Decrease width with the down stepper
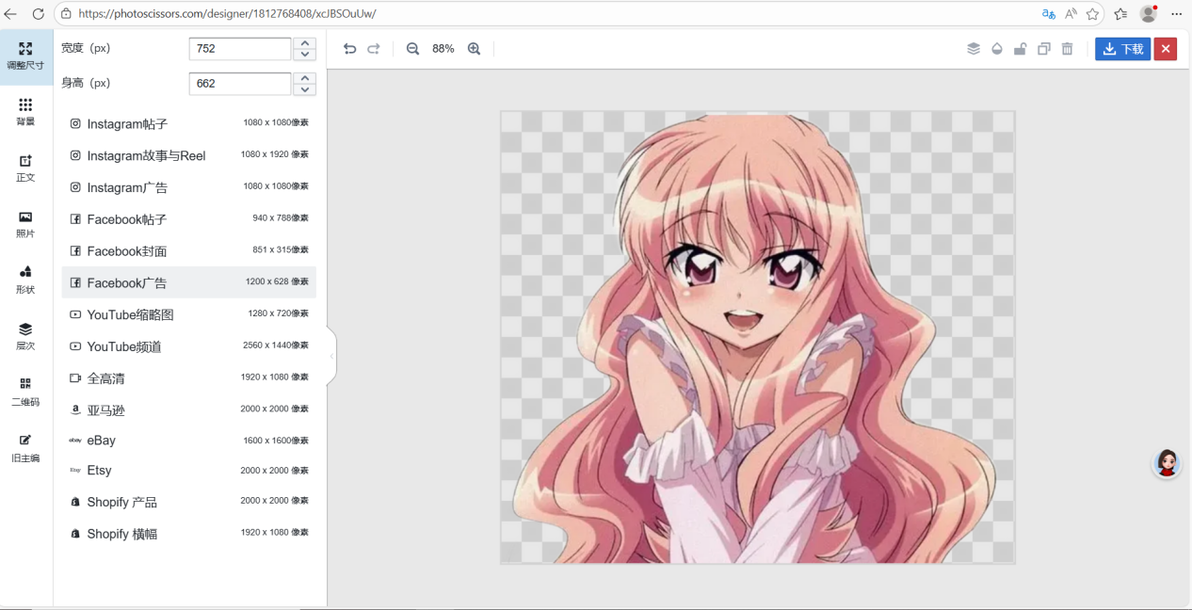This screenshot has height=610, width=1192. [x=305, y=55]
